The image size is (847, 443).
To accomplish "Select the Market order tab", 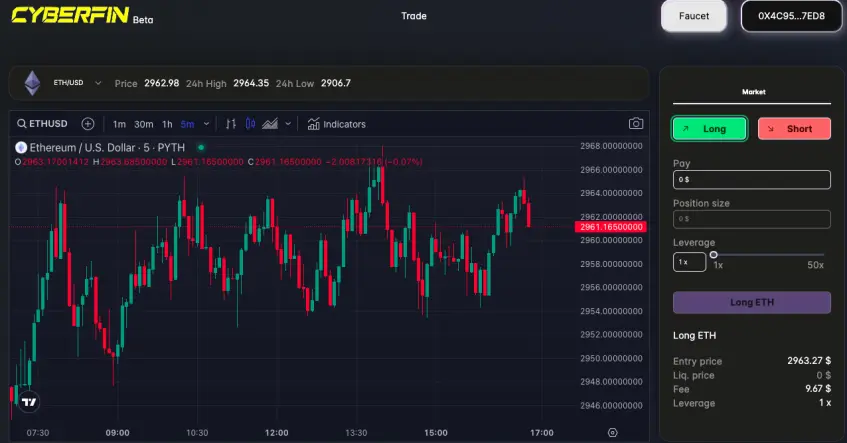I will coord(754,92).
